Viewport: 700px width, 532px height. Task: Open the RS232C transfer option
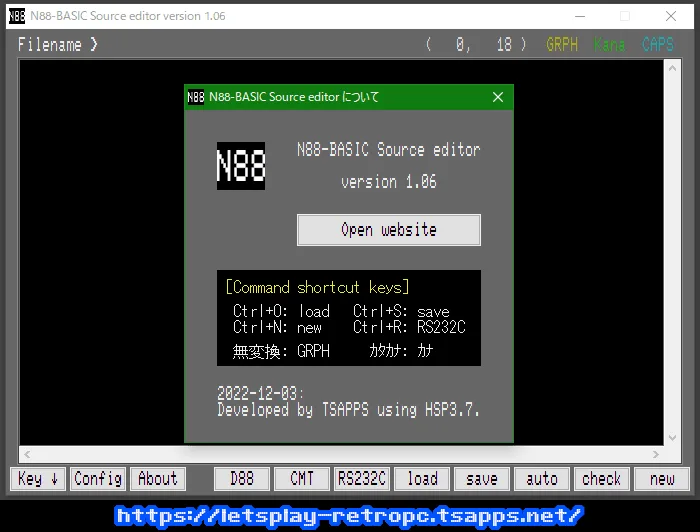coord(362,479)
